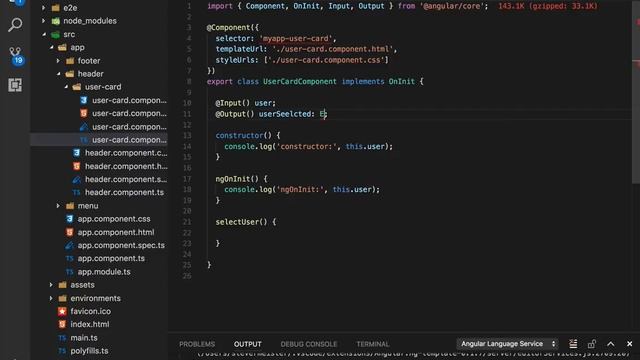
Task: Open the Extensions view icon
Action: (x=15, y=85)
